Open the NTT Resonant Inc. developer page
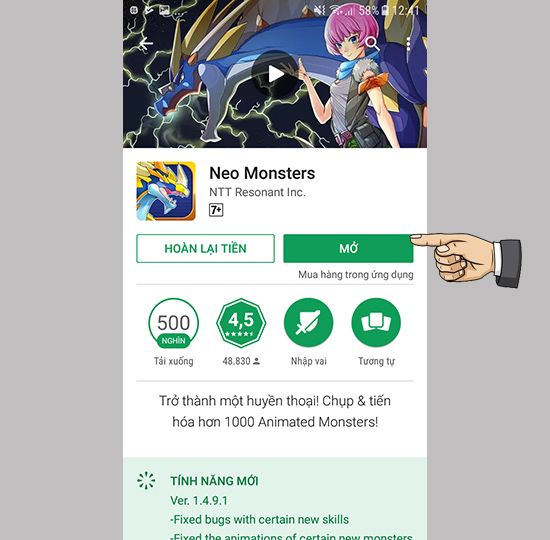The image size is (550, 540). click(x=257, y=192)
